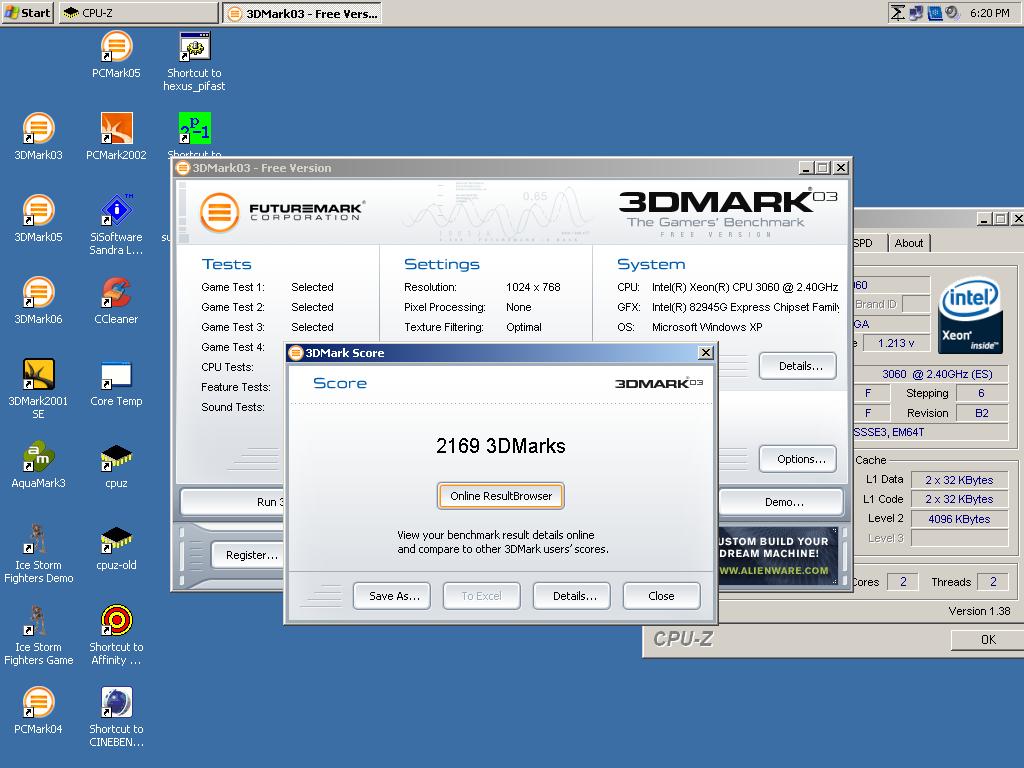Click the round gray tray icon

pyautogui.click(x=952, y=12)
